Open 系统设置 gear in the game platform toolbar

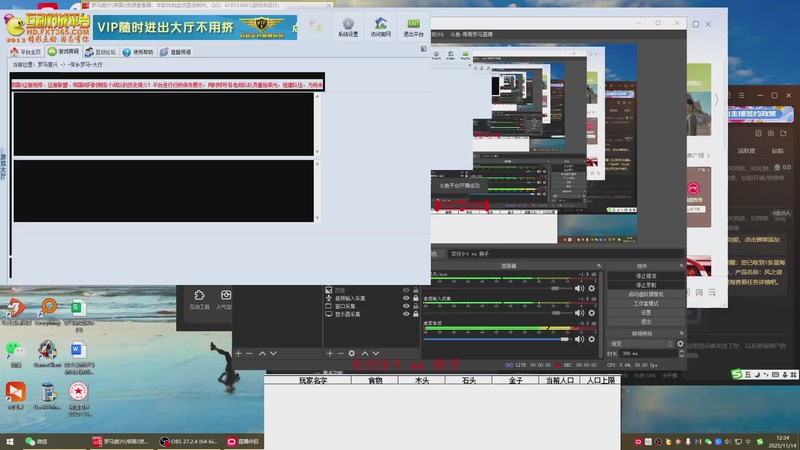[348, 27]
